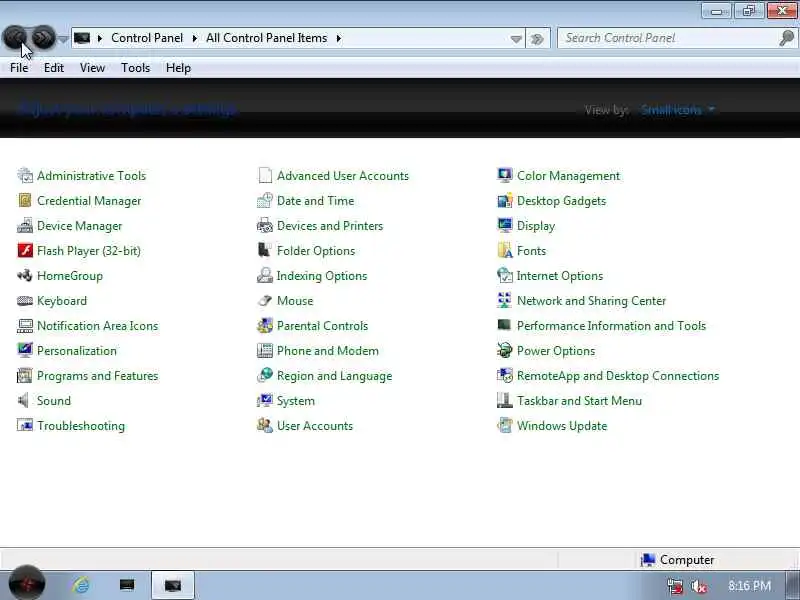Click the Date and Time icon
Viewport: 800px width, 600px height.
coord(265,201)
